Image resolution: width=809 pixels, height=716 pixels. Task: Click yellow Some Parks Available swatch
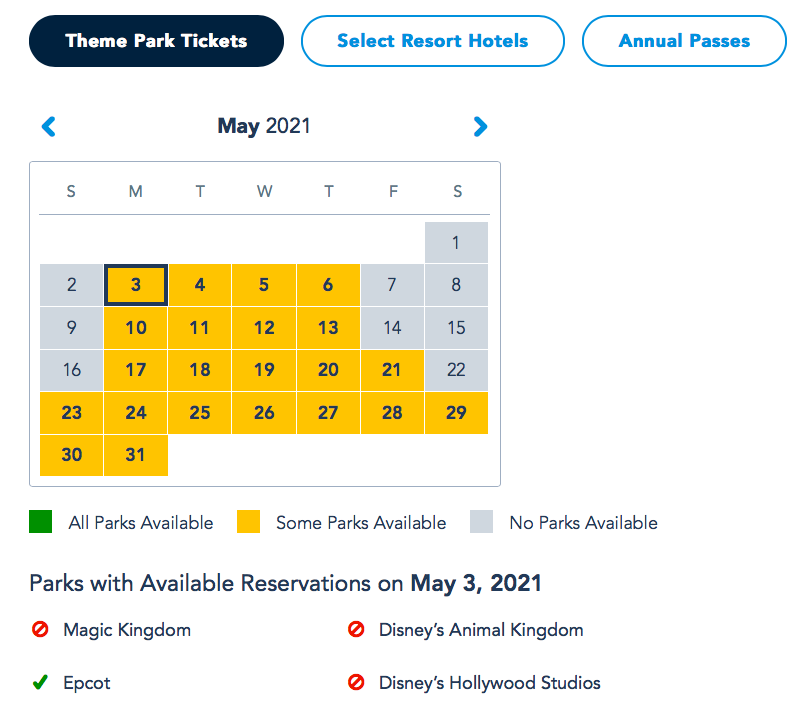click(248, 522)
